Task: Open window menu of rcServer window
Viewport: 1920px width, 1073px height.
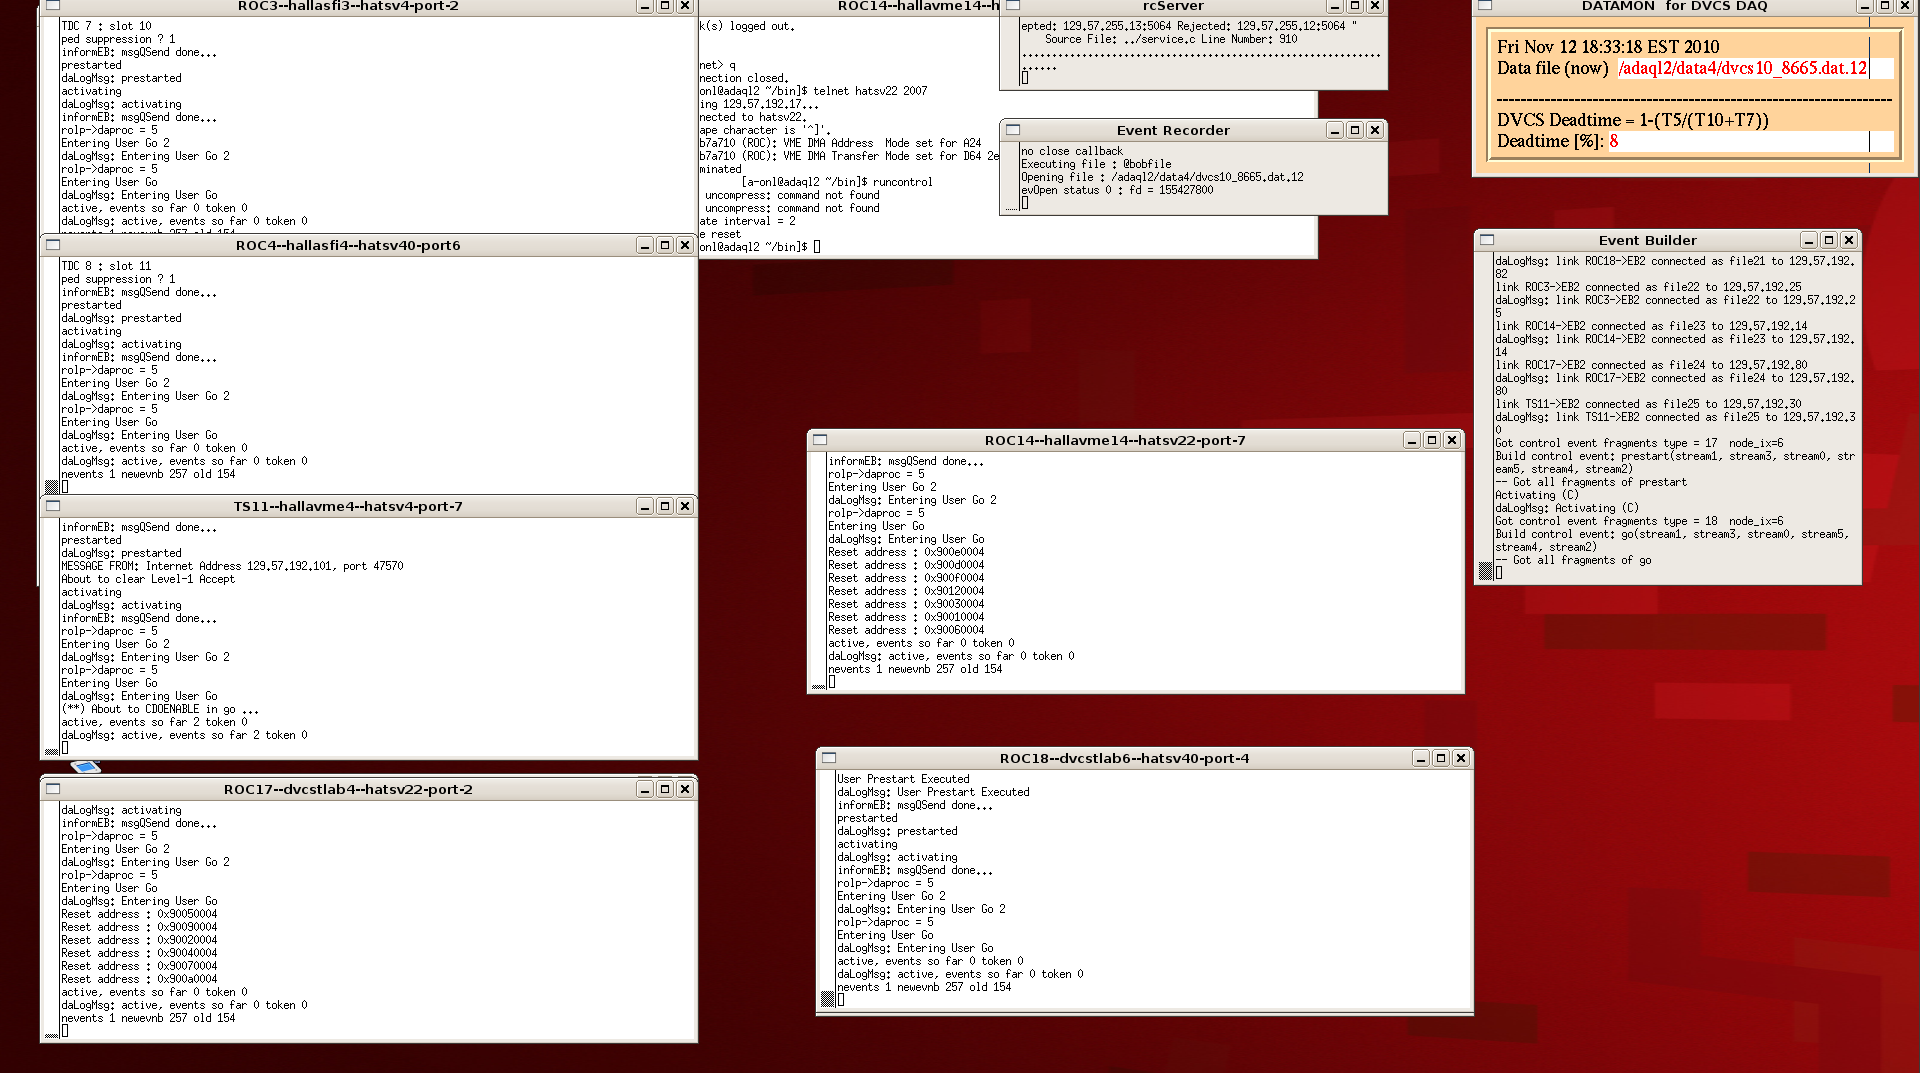Action: click(x=1013, y=6)
